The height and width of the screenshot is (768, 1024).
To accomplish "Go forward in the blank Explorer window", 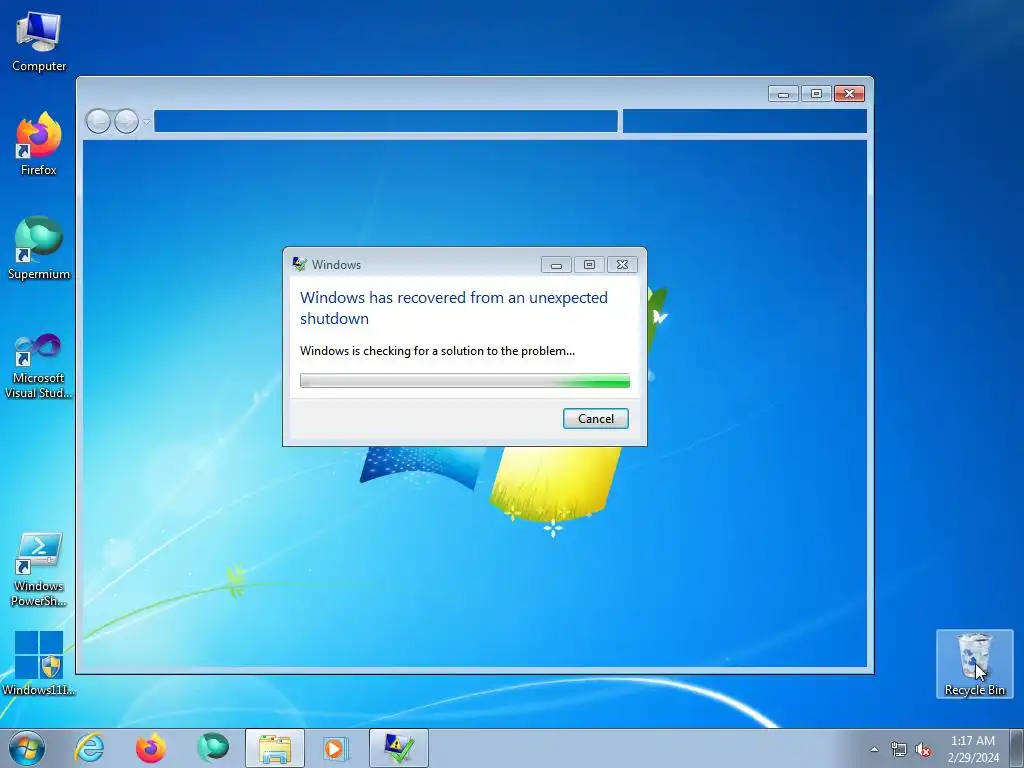I will click(126, 121).
